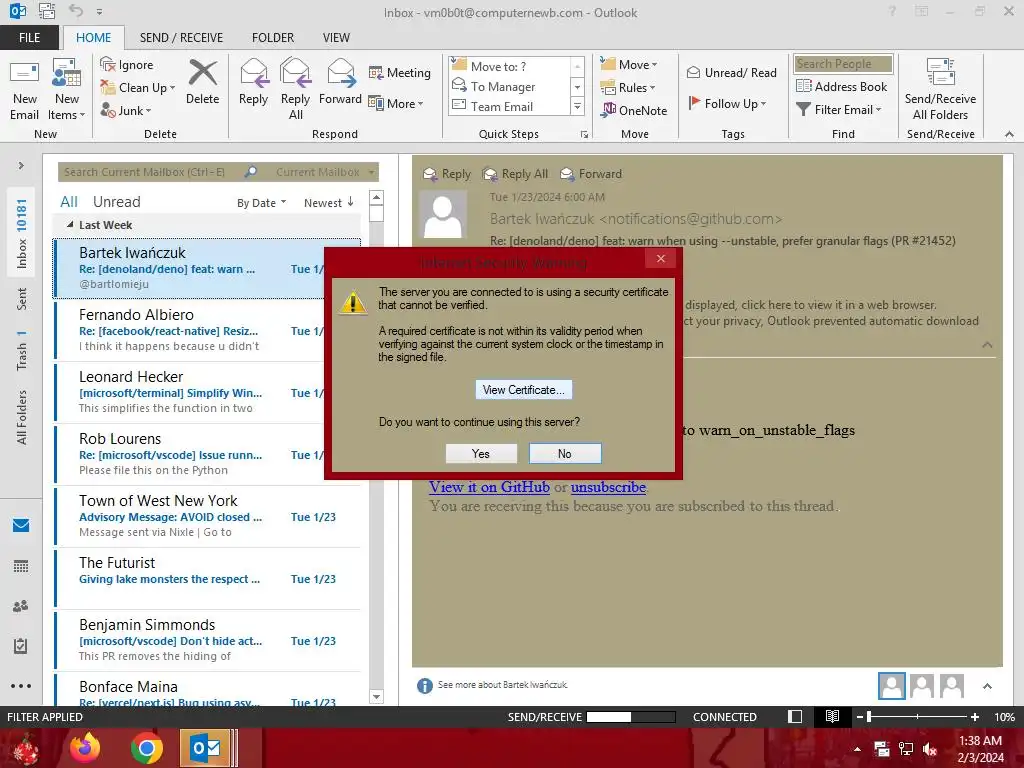
Task: Click the unsubscribe link
Action: pos(608,487)
